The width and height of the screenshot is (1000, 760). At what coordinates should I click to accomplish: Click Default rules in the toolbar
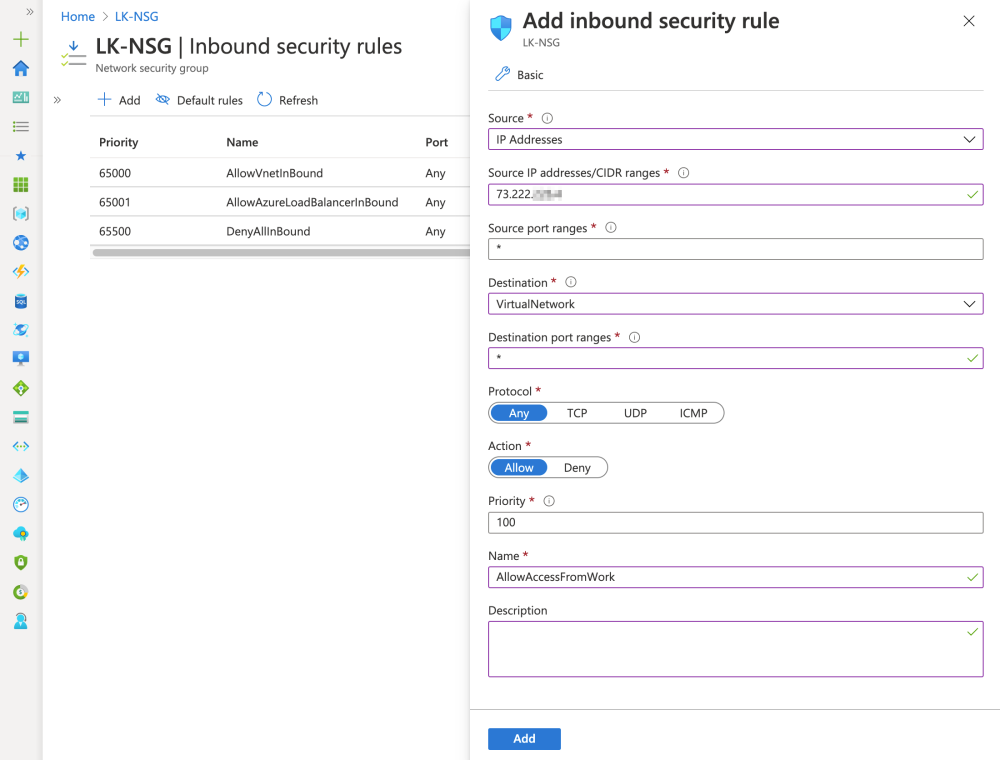(199, 100)
